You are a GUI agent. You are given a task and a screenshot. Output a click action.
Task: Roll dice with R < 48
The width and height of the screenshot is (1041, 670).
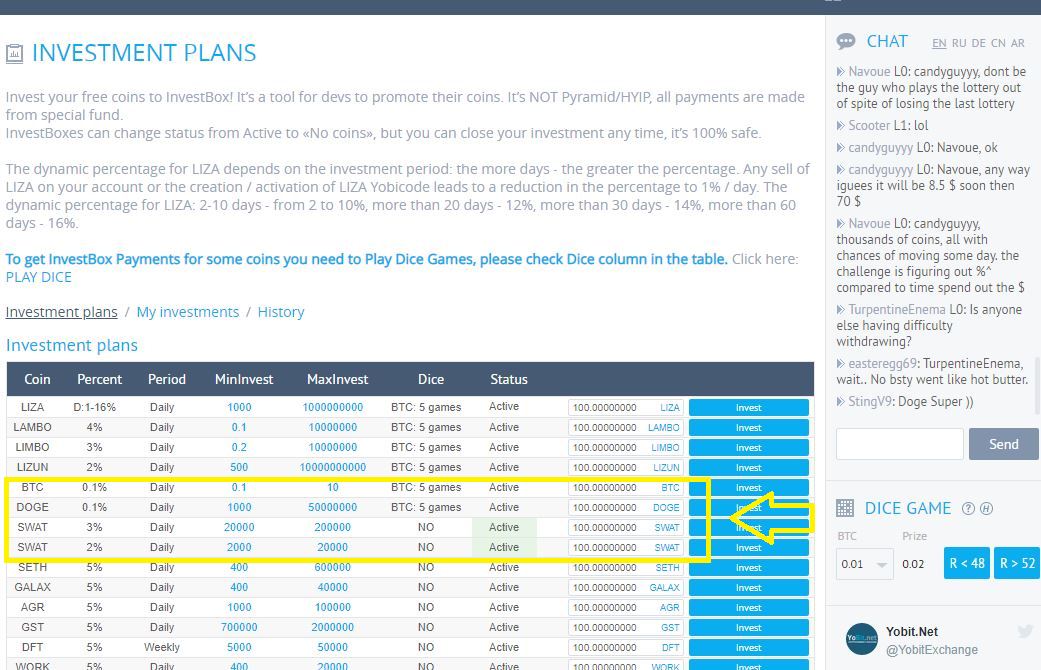[967, 563]
